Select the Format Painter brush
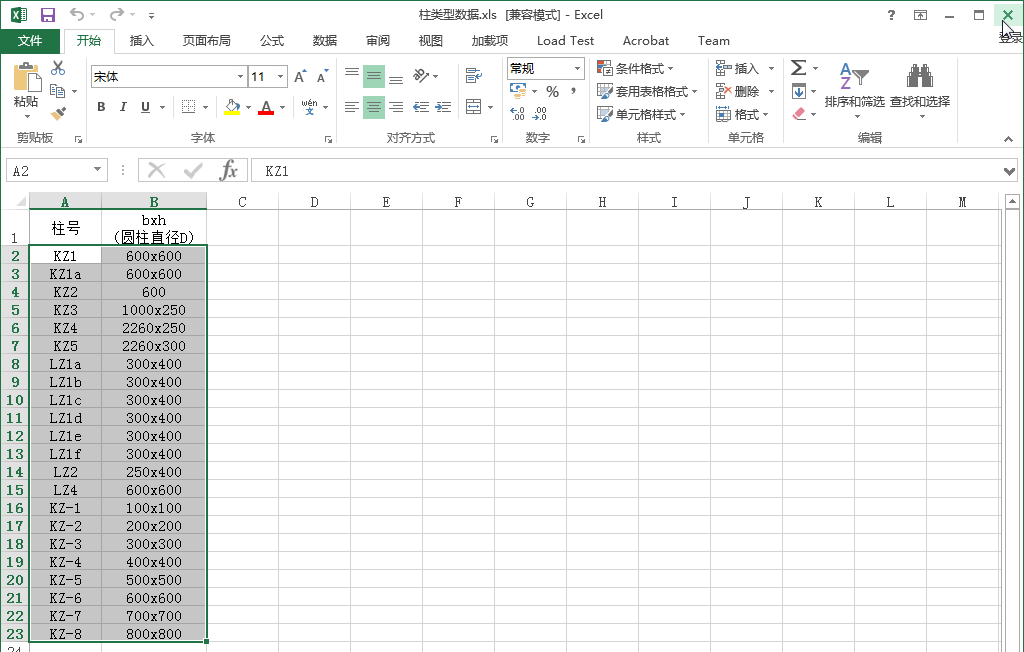Screen dimensions: 1024x652 point(58,114)
